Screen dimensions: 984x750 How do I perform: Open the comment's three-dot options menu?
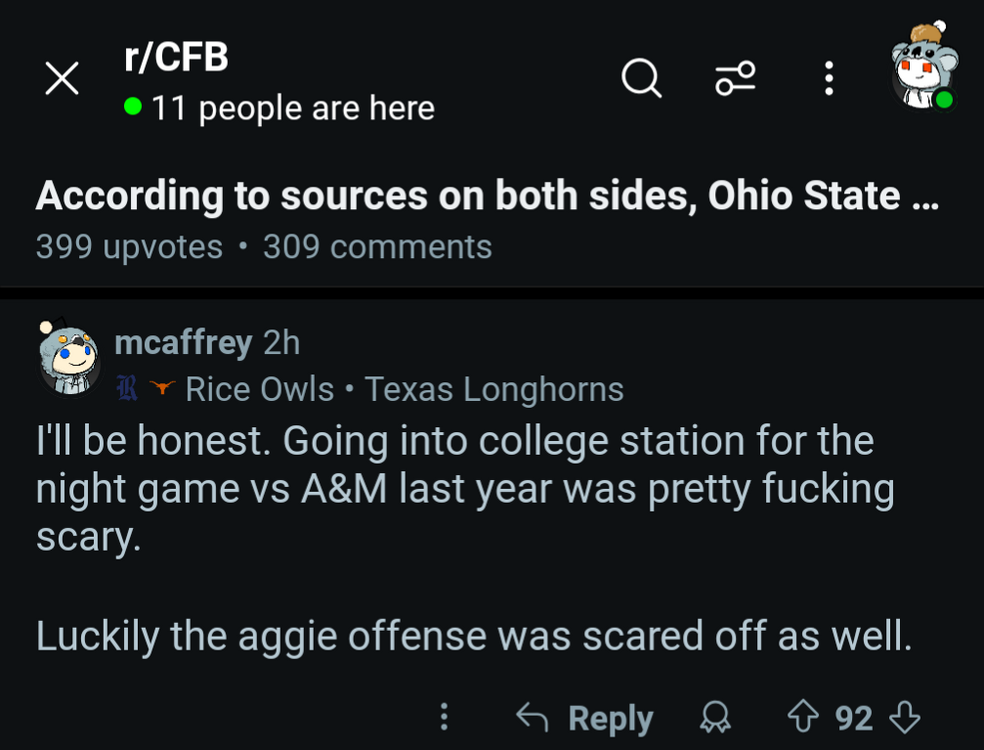(444, 716)
